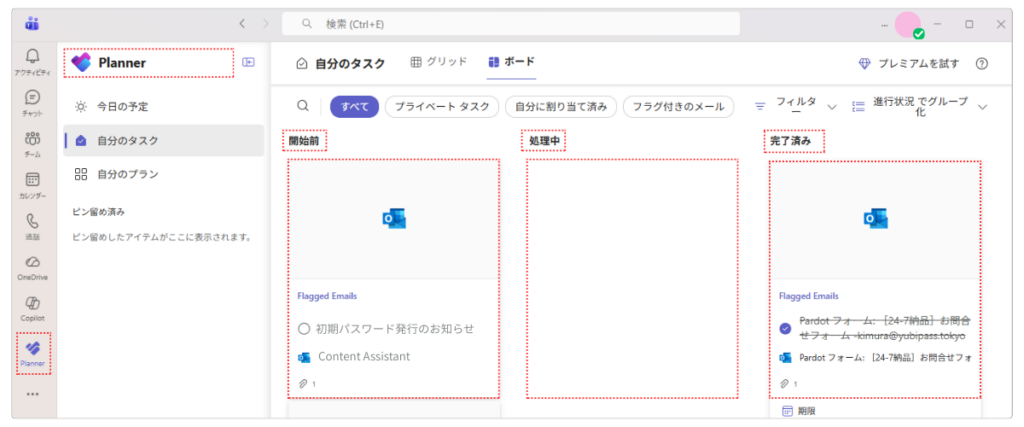The height and width of the screenshot is (427, 1024).
Task: Collapse the Planner navigation pane
Action: [x=248, y=62]
